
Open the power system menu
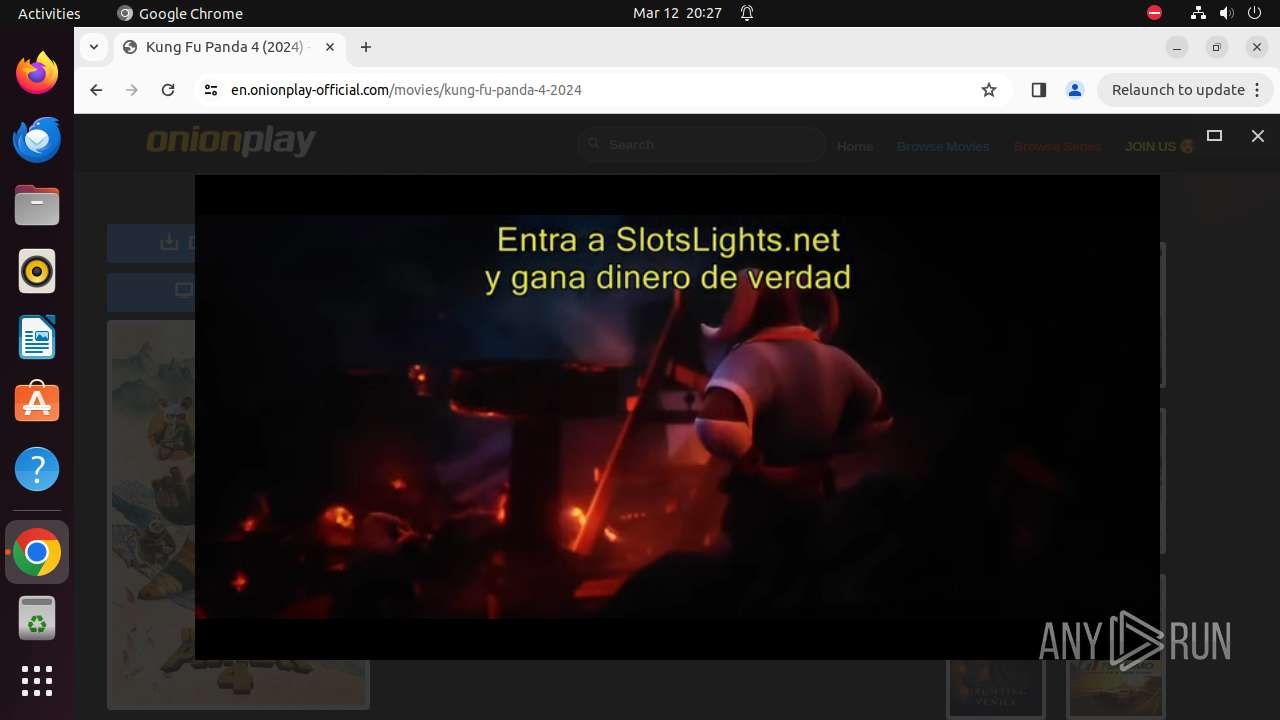pos(1255,13)
